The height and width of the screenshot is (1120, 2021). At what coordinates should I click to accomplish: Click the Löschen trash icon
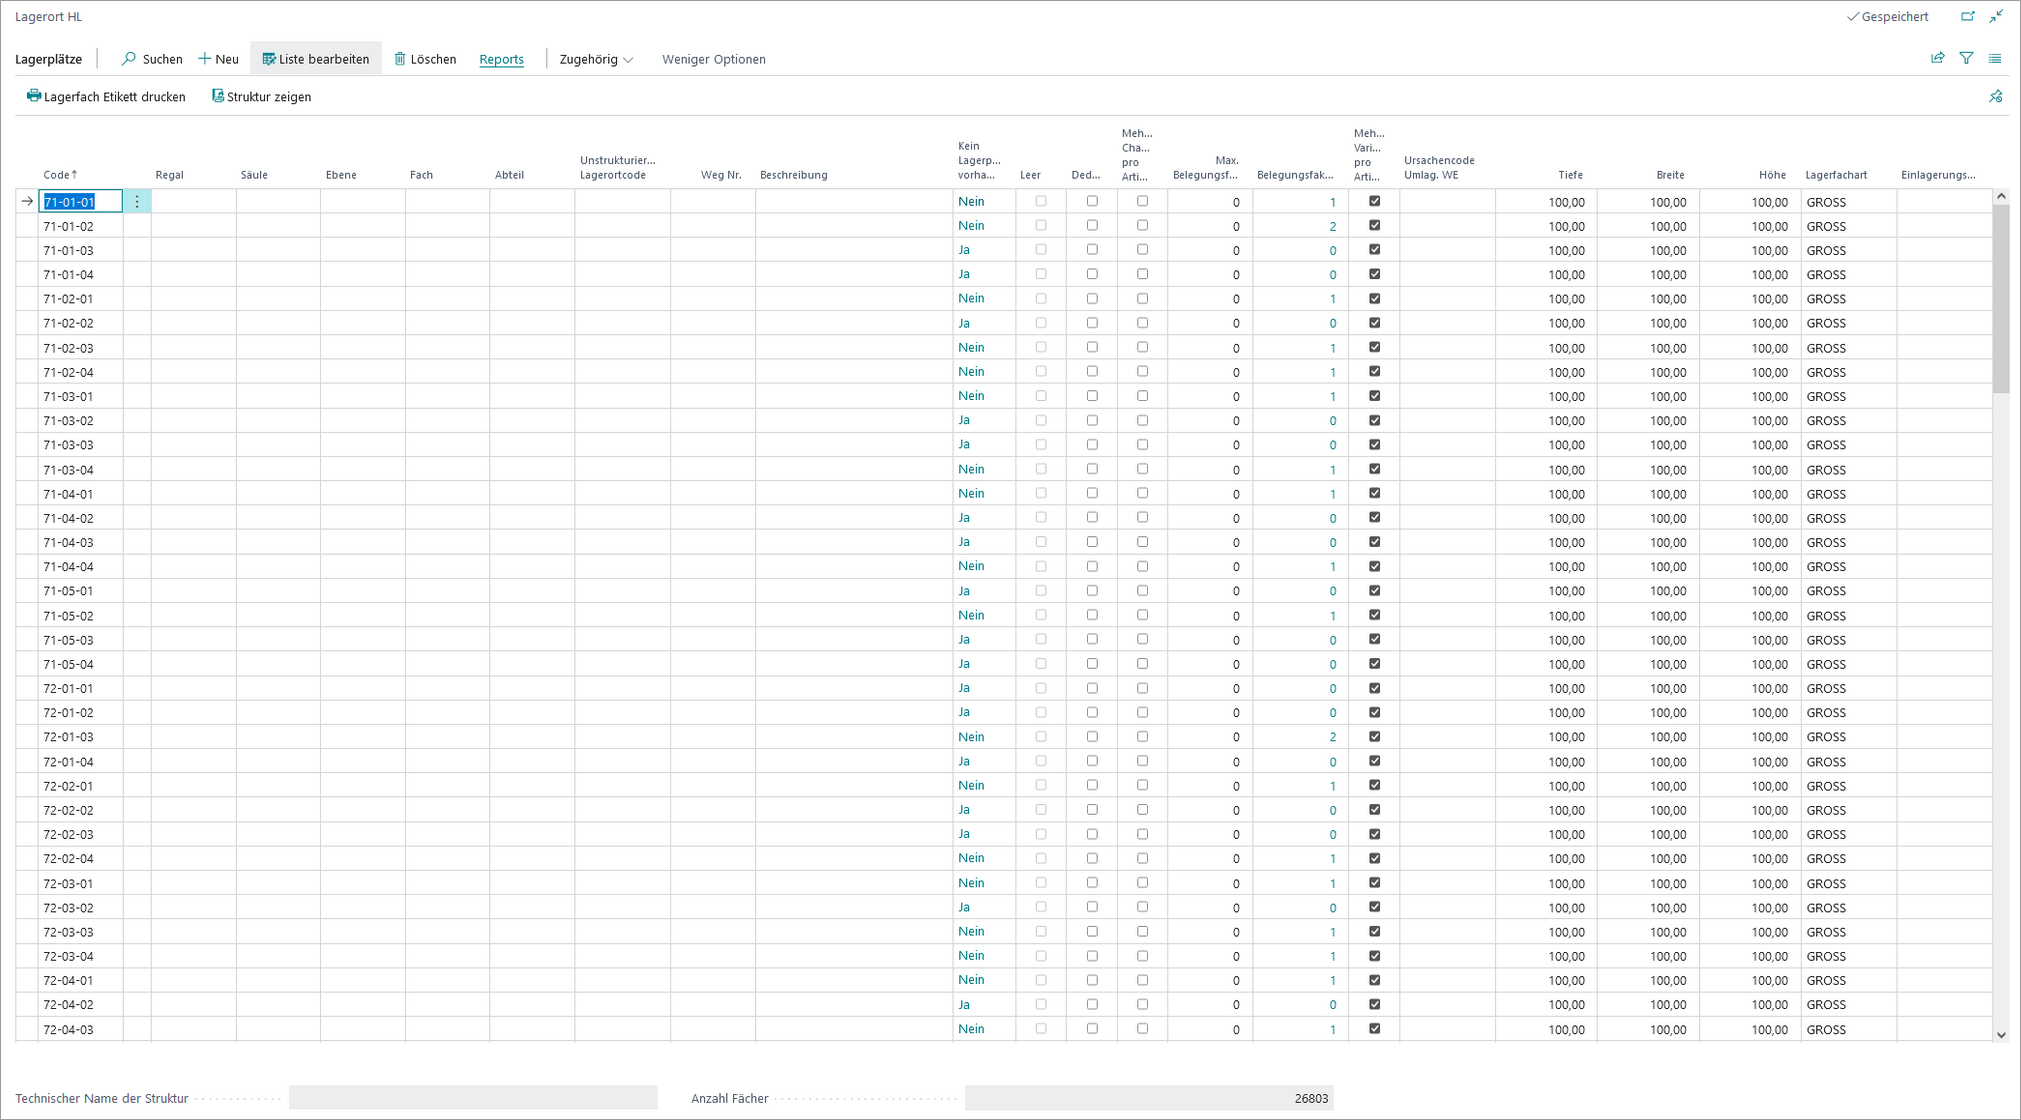tap(400, 59)
